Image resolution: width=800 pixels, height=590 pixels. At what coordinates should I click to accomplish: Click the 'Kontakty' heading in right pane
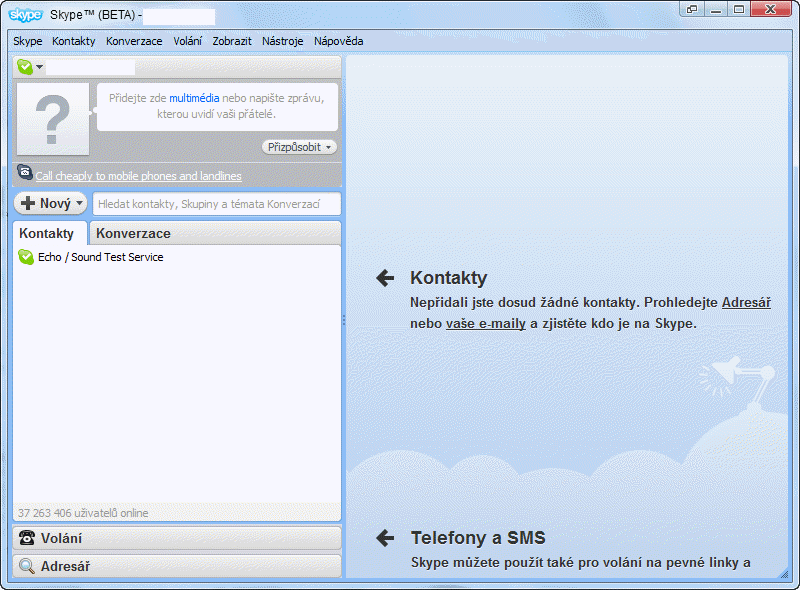pyautogui.click(x=448, y=278)
